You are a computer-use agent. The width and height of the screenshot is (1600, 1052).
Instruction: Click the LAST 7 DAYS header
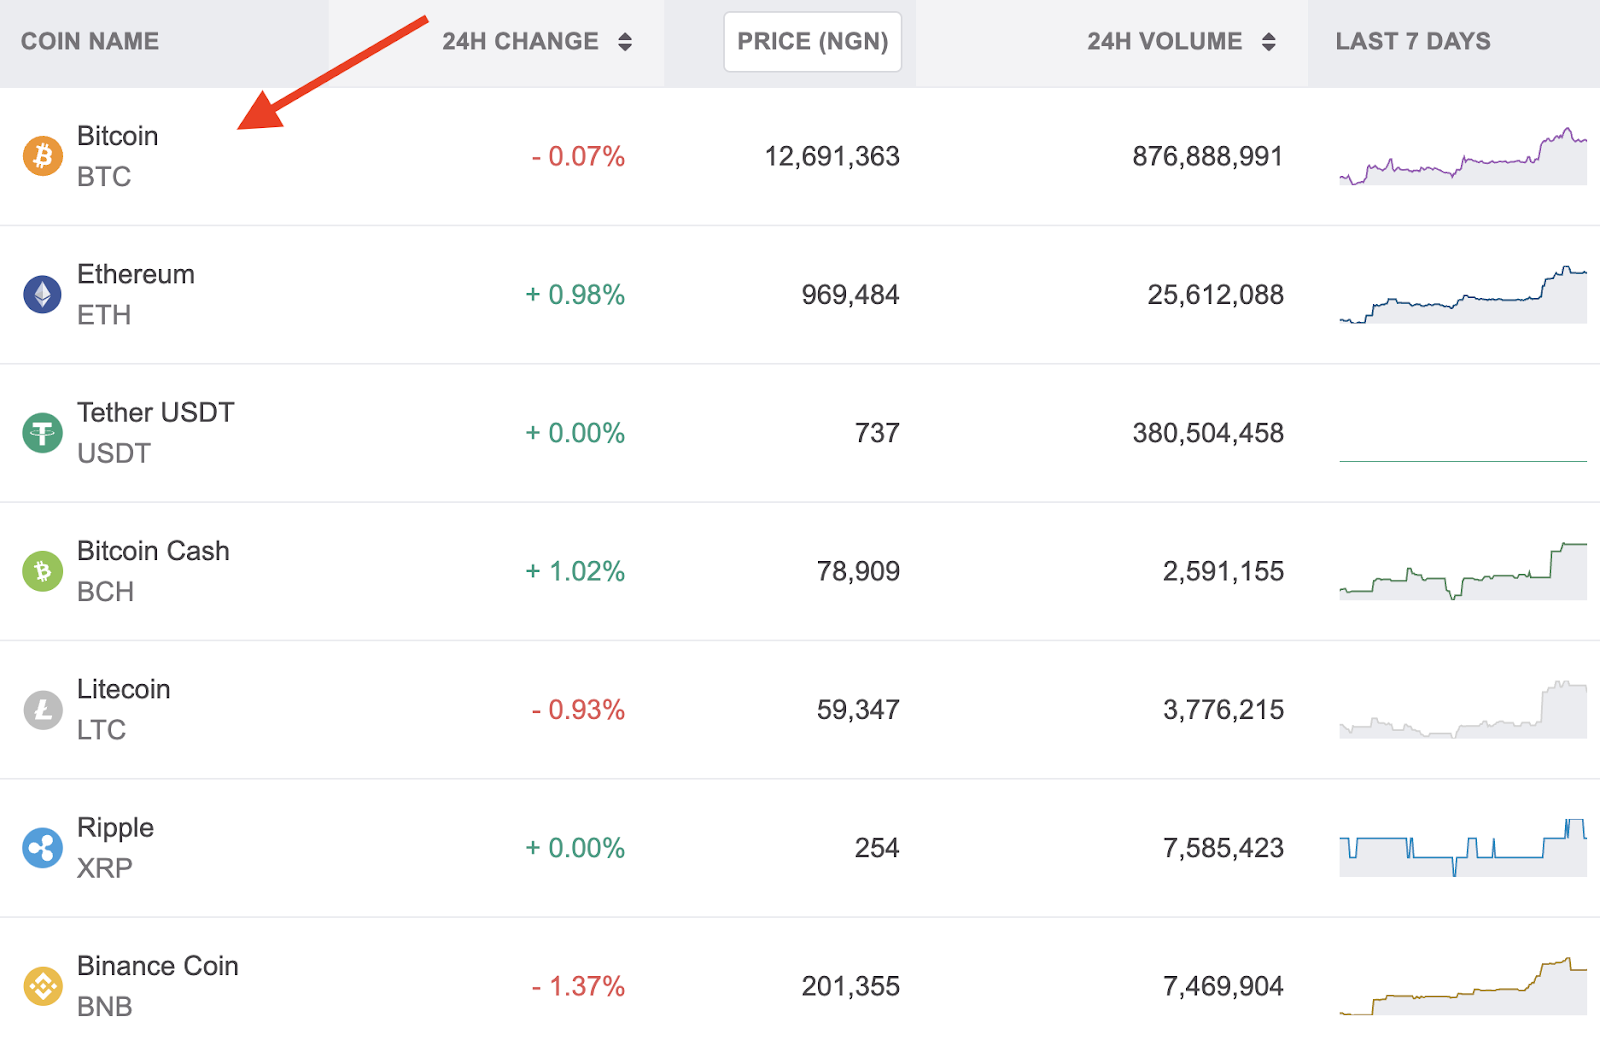[x=1413, y=42]
